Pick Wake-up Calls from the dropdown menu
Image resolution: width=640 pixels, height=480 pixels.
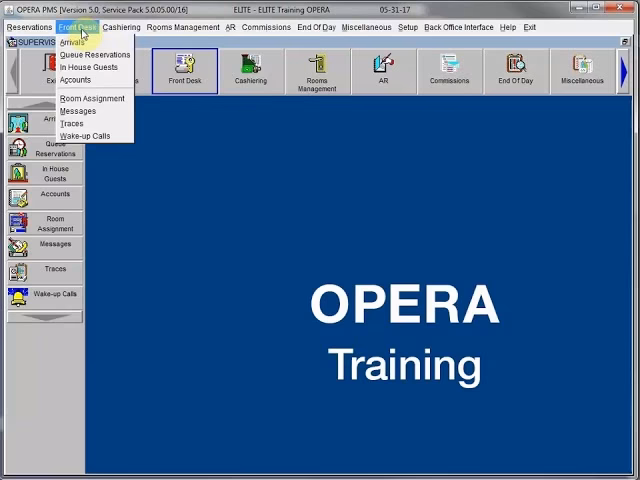point(85,136)
